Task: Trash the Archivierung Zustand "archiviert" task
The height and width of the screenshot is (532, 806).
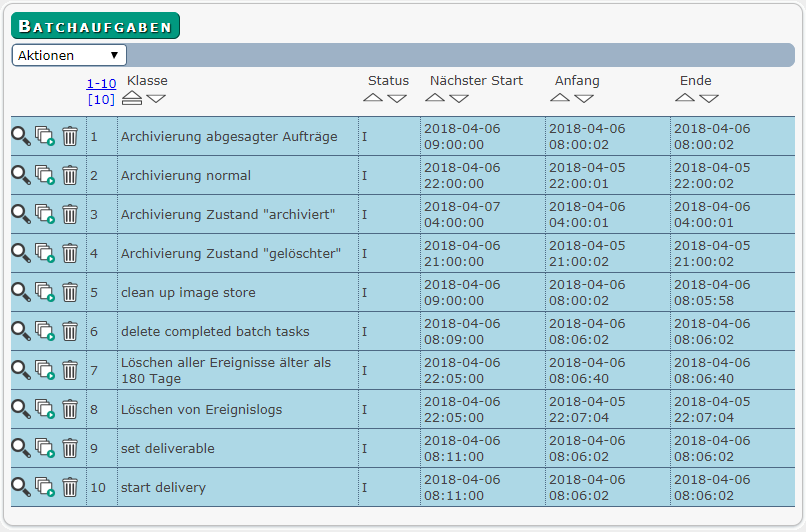Action: [70, 214]
